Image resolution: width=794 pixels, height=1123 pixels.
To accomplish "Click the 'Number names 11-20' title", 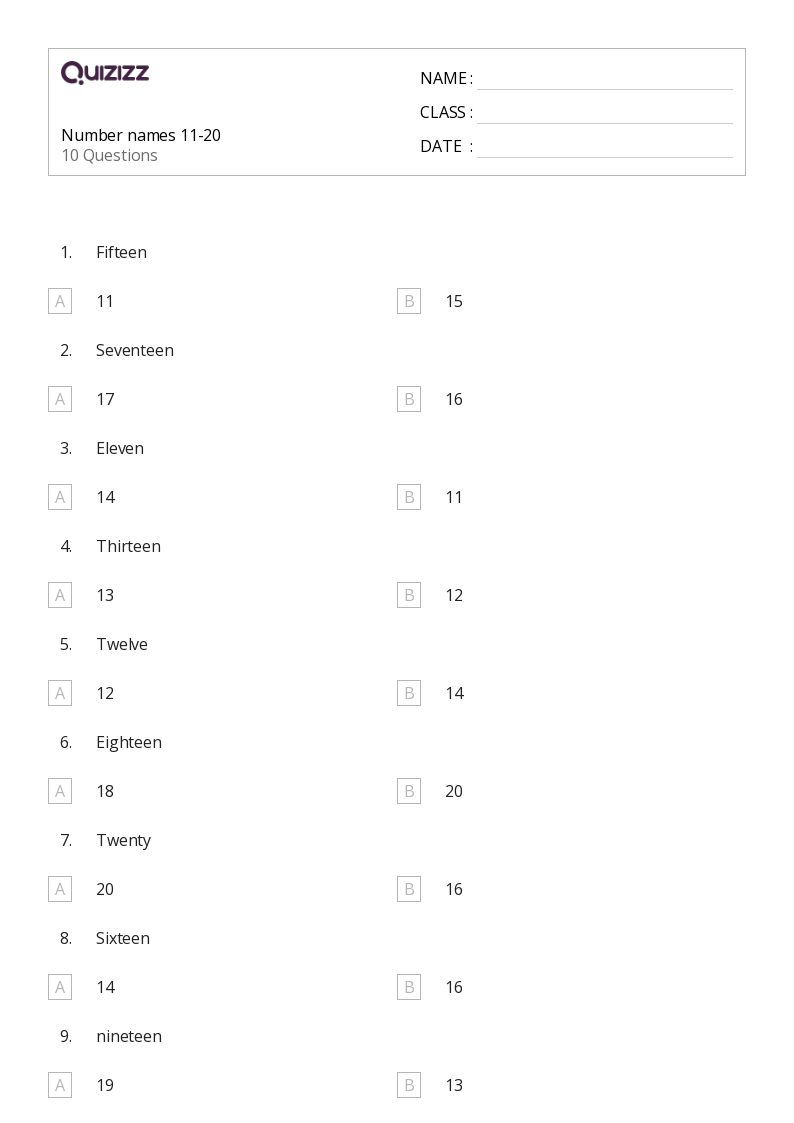I will pyautogui.click(x=141, y=135).
